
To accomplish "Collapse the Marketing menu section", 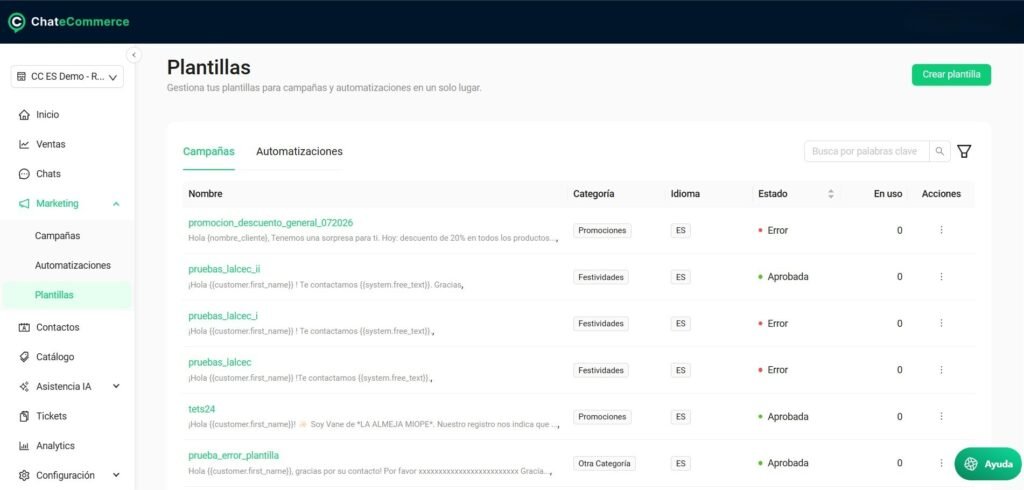I will 116,204.
